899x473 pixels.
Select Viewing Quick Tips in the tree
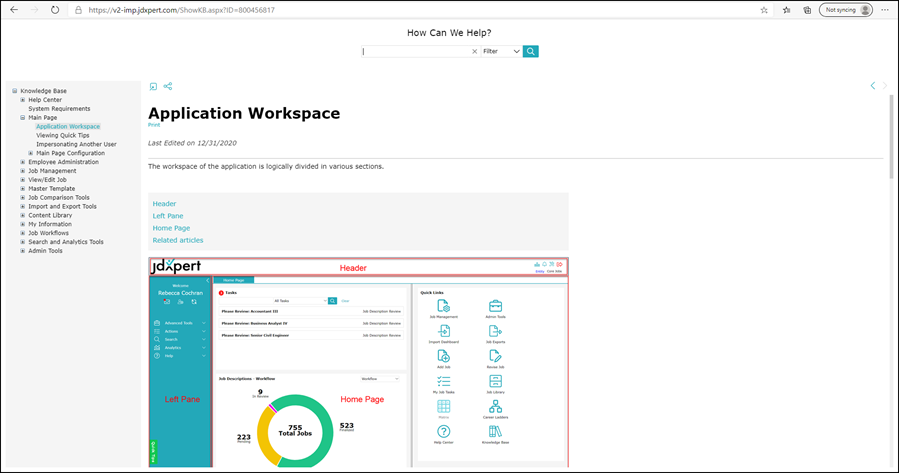pos(62,135)
